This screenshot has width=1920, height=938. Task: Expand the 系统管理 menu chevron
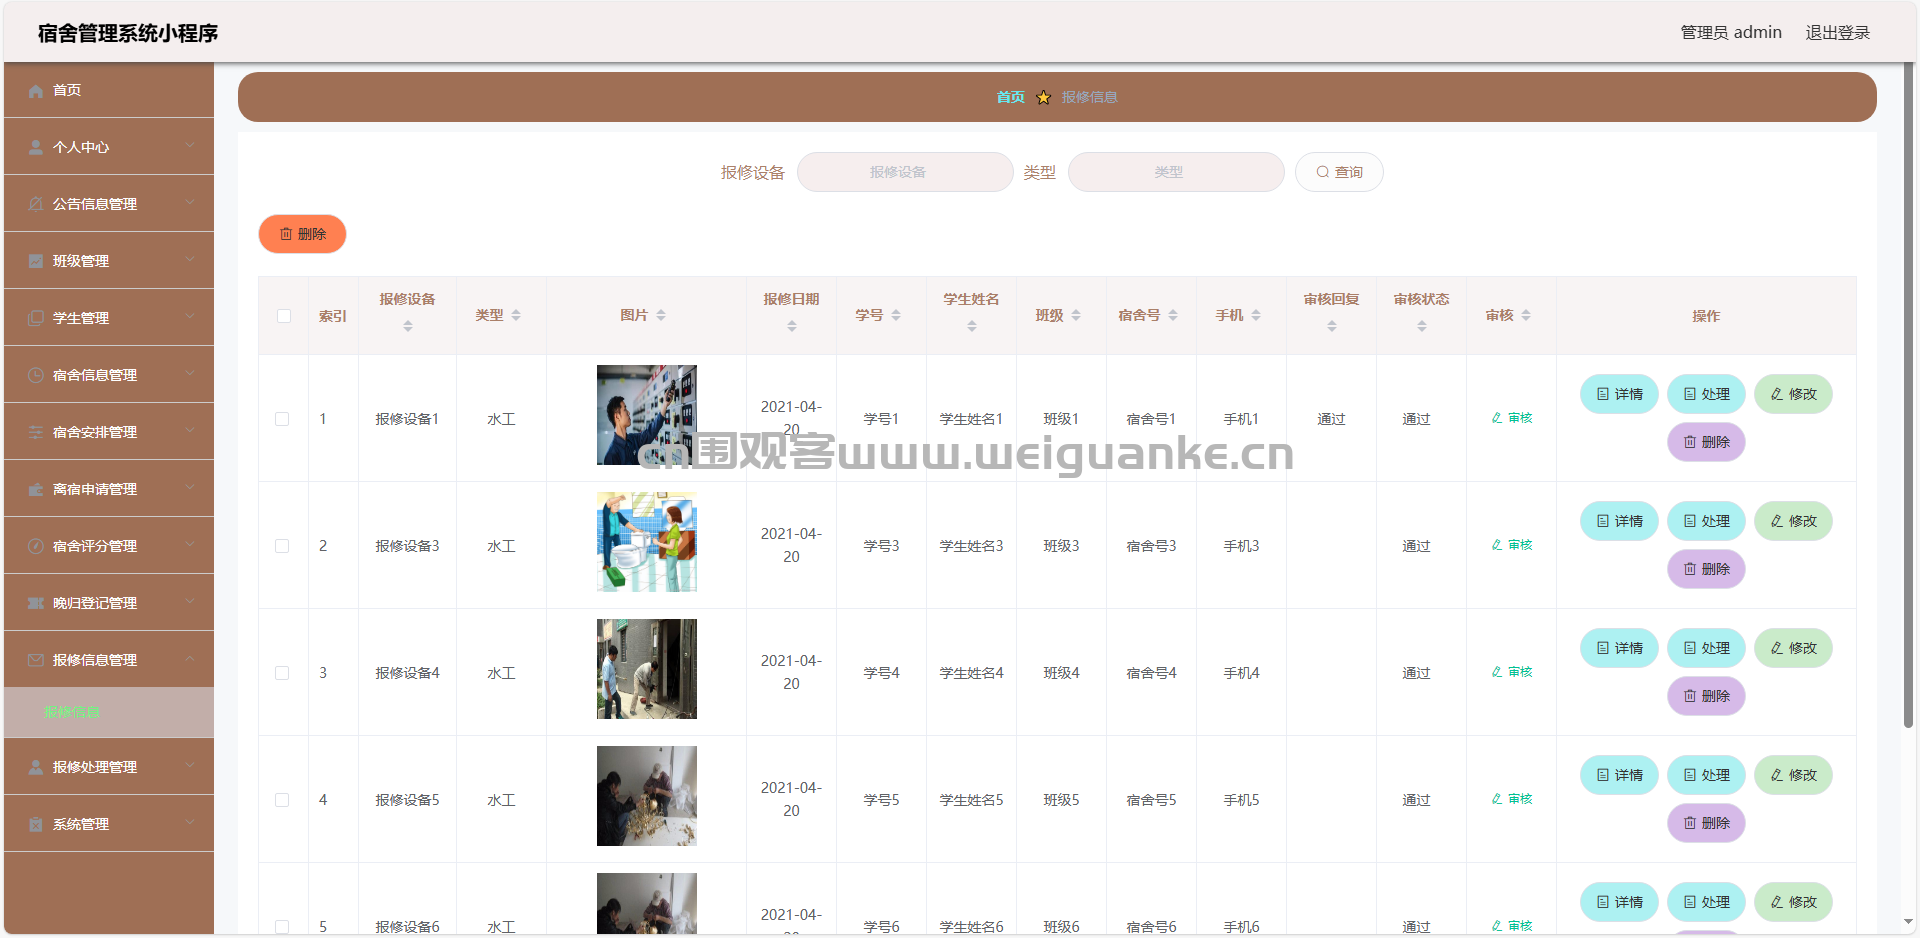pyautogui.click(x=190, y=823)
